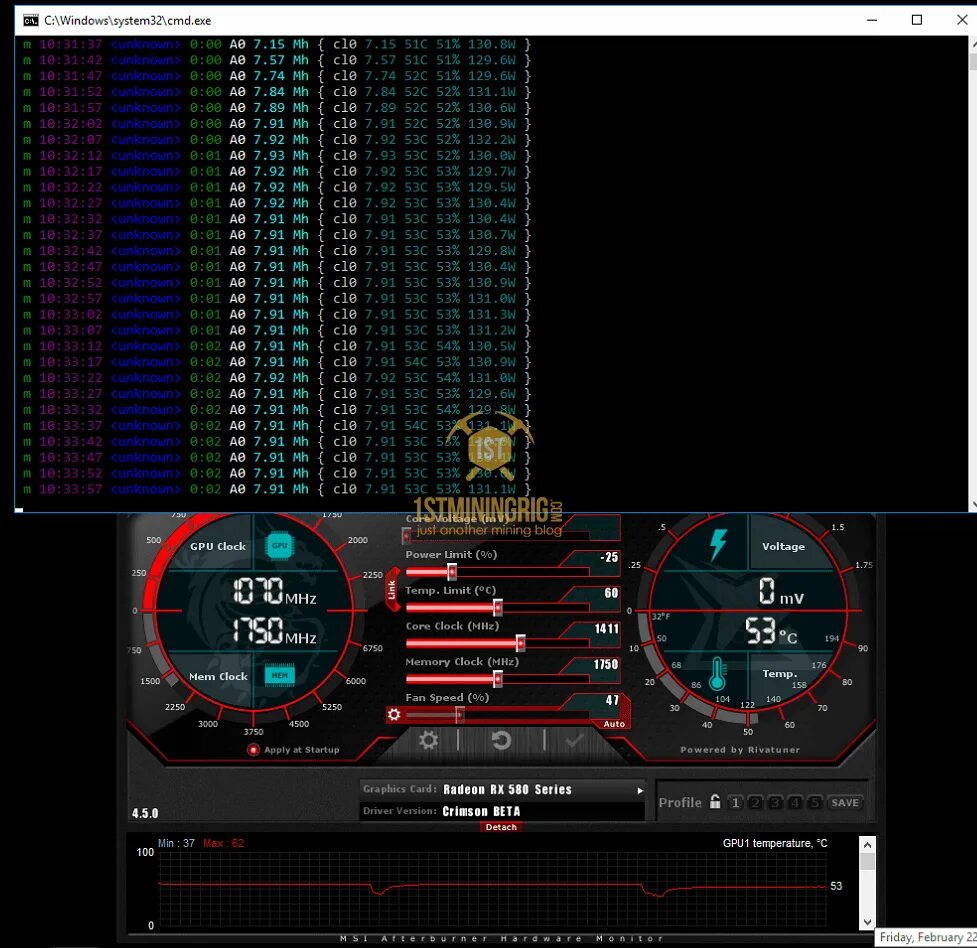
Task: Click the Radeon RX 580 Series text
Action: click(x=507, y=790)
